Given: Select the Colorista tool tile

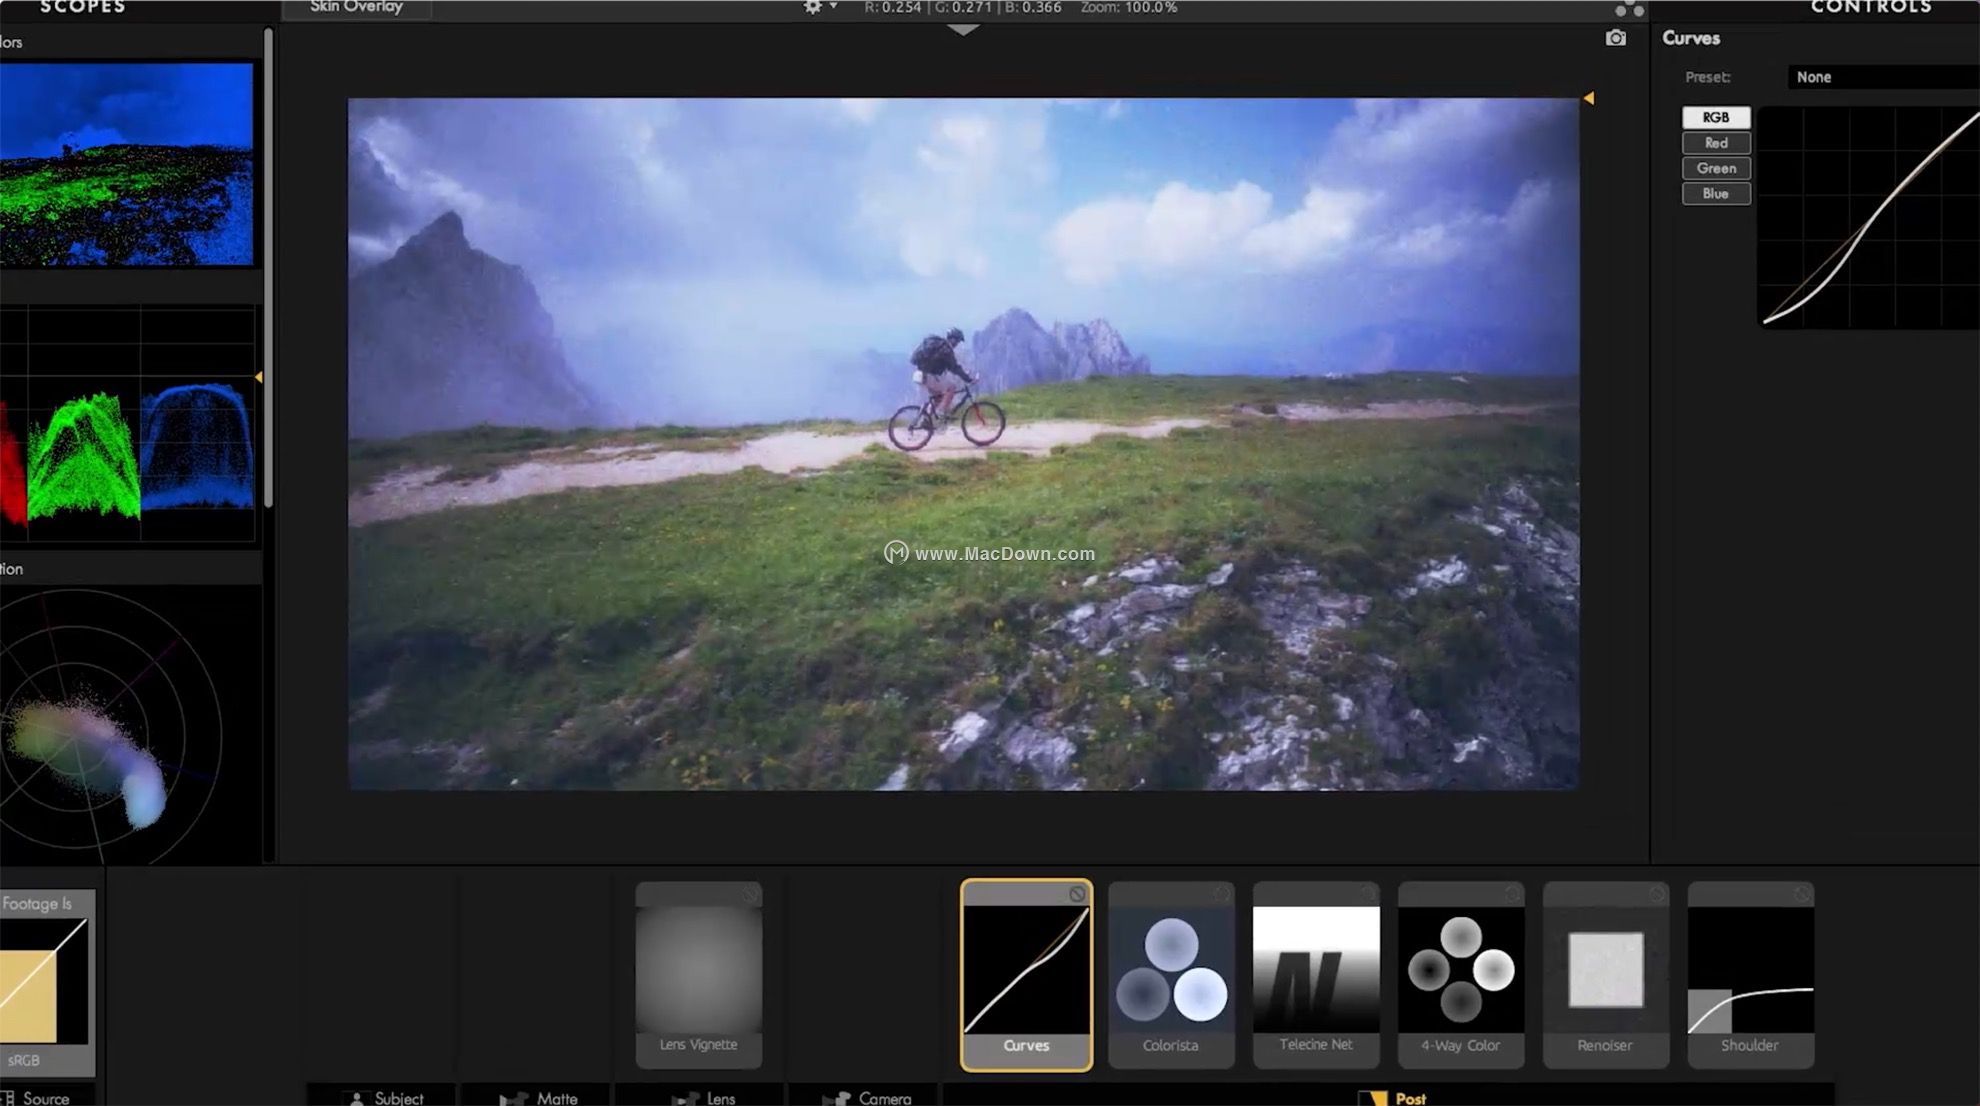Looking at the screenshot, I should click(1170, 972).
